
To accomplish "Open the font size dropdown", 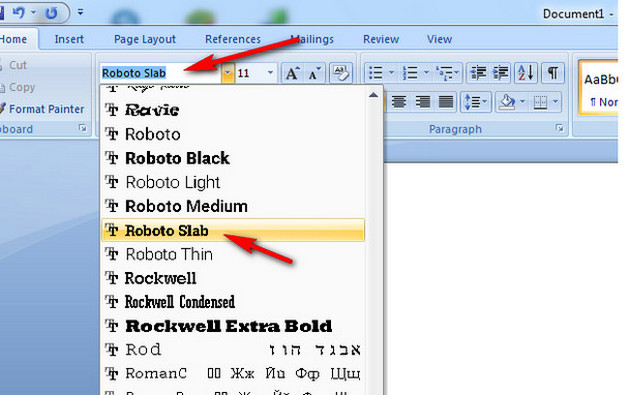I will click(x=270, y=73).
